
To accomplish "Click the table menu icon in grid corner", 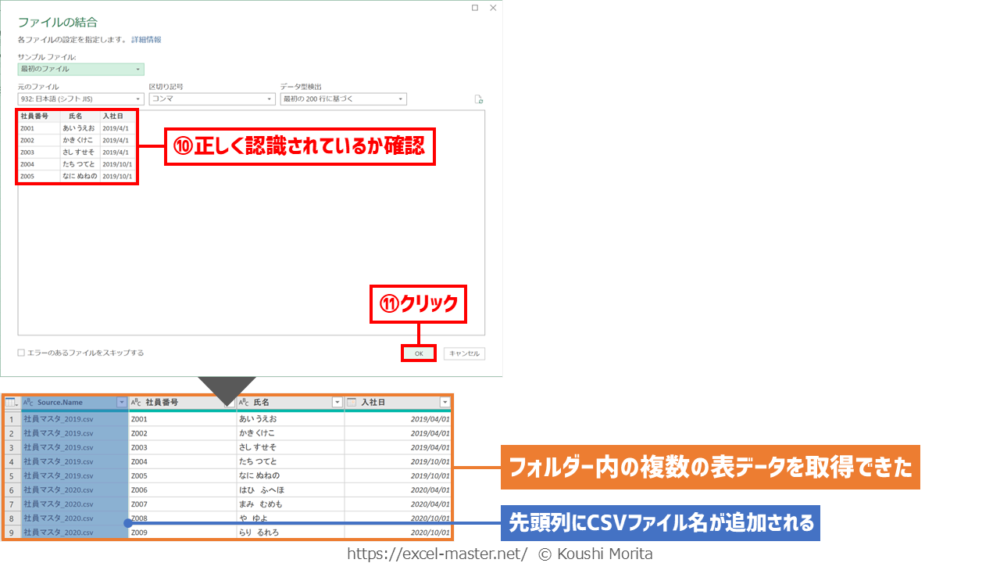I will (11, 402).
